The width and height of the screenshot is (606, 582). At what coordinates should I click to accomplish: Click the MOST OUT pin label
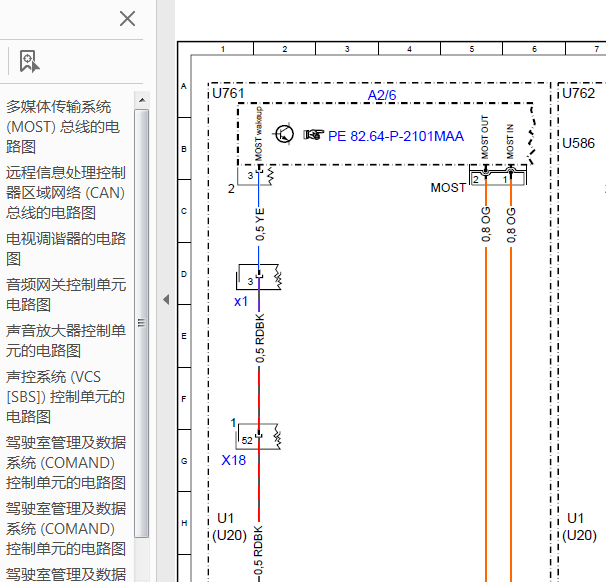point(485,137)
